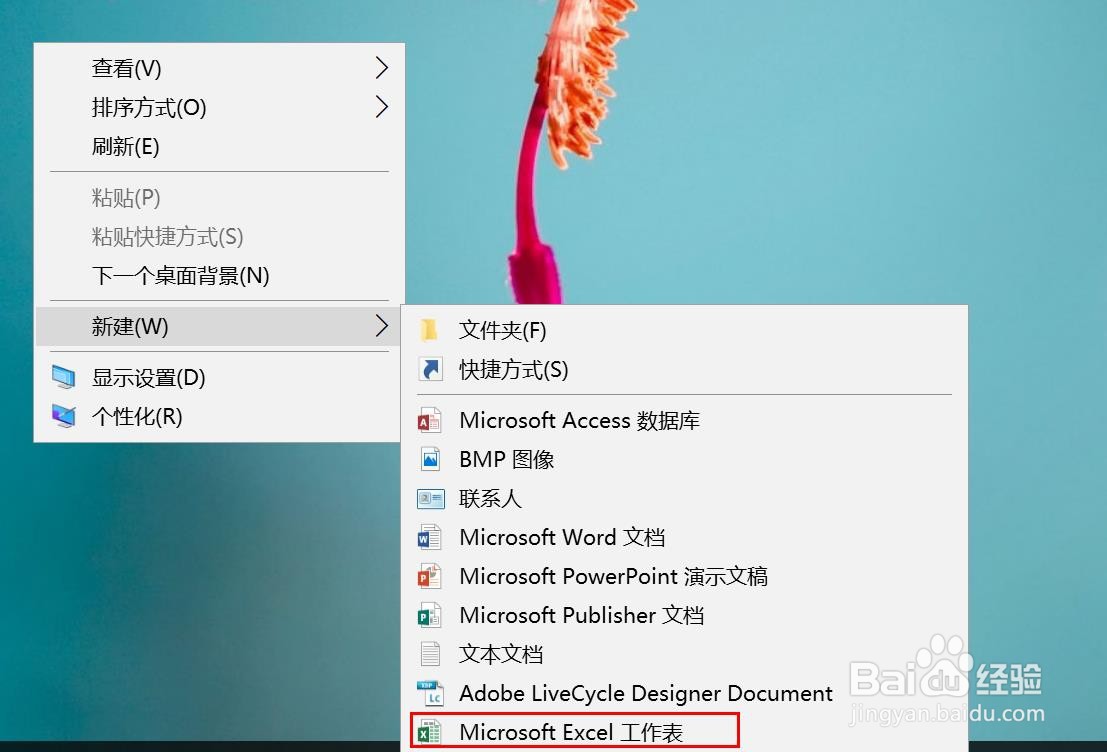Create new Adobe LiveCycle Designer Document
The image size is (1107, 752).
tap(684, 693)
